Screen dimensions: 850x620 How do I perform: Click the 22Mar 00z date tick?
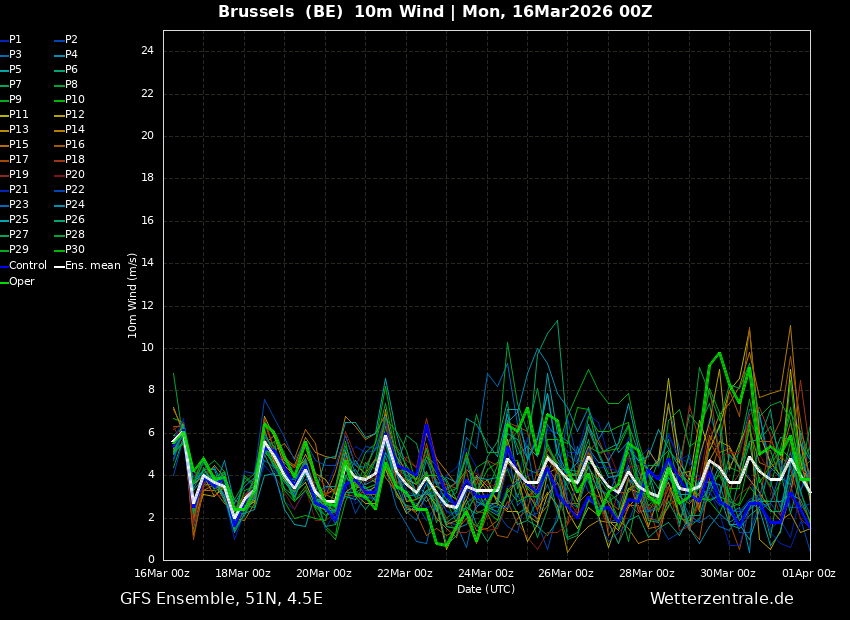(405, 574)
